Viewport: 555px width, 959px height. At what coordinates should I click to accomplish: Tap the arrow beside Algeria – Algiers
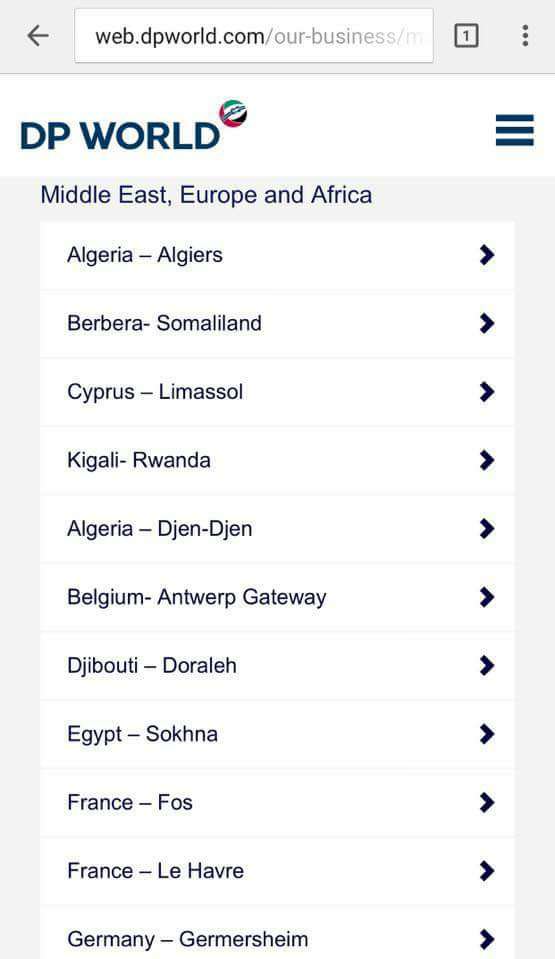tap(487, 254)
